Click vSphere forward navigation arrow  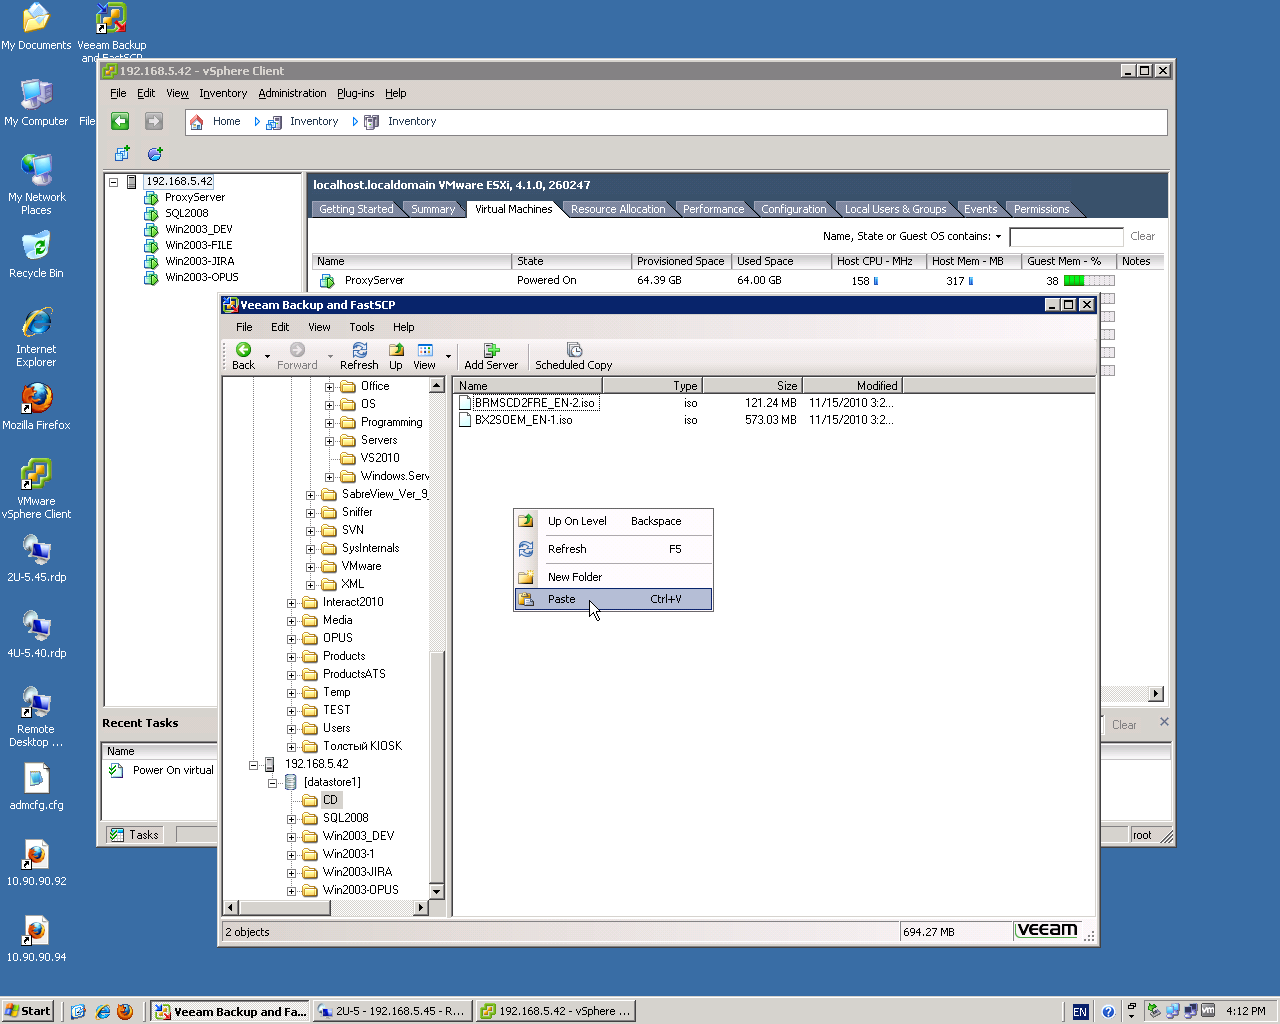click(x=153, y=121)
